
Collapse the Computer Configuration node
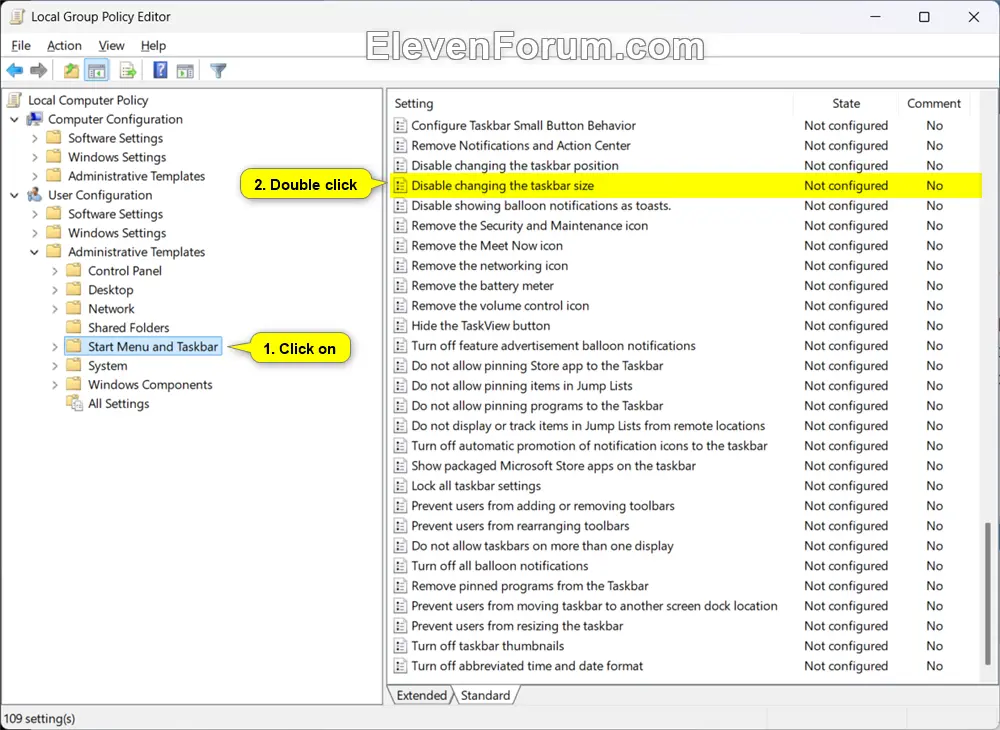(14, 119)
